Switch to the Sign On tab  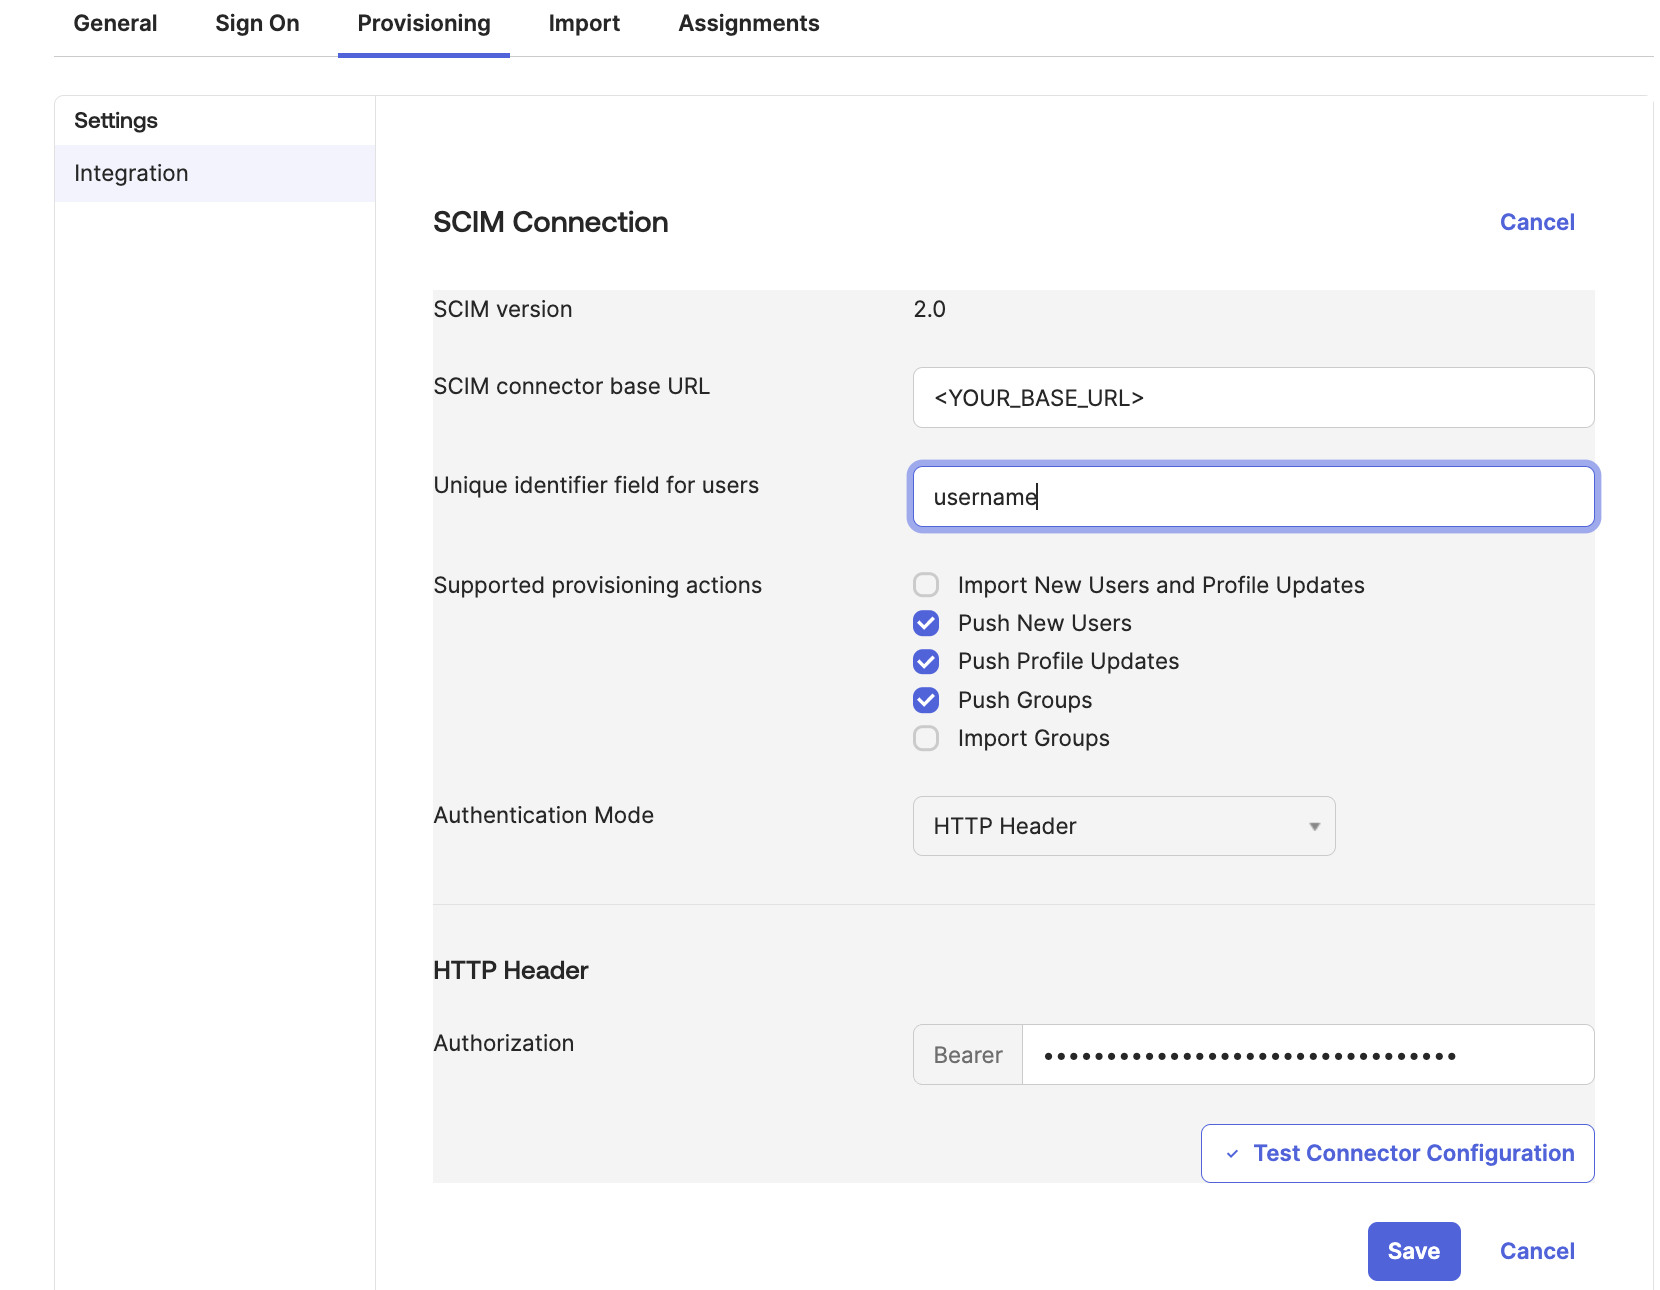click(x=257, y=24)
